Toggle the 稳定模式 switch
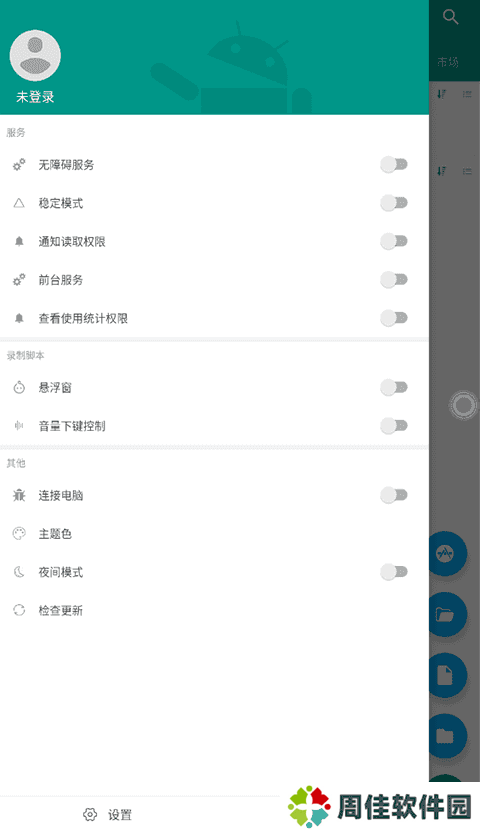 [x=394, y=203]
